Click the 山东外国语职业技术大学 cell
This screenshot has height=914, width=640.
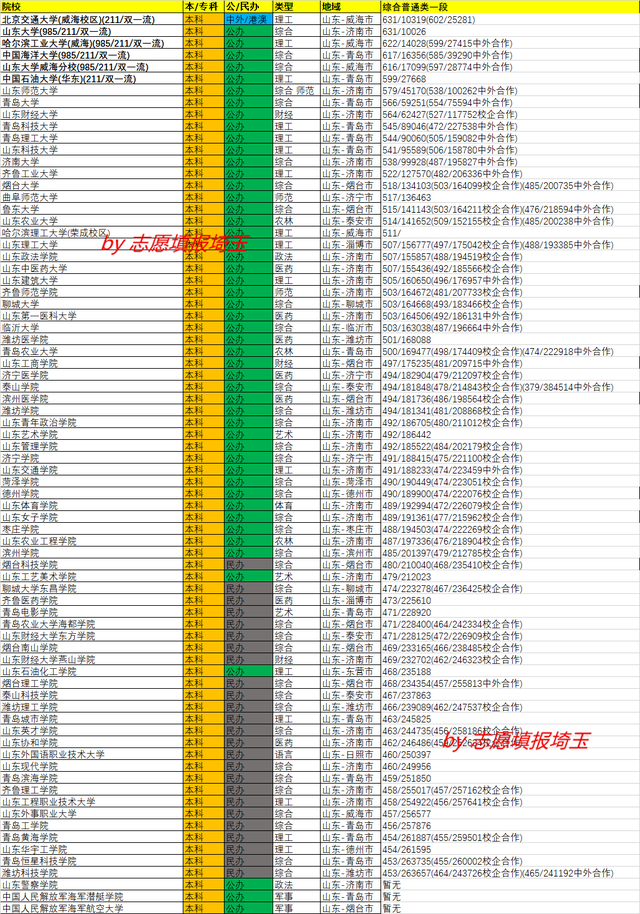pyautogui.click(x=92, y=754)
